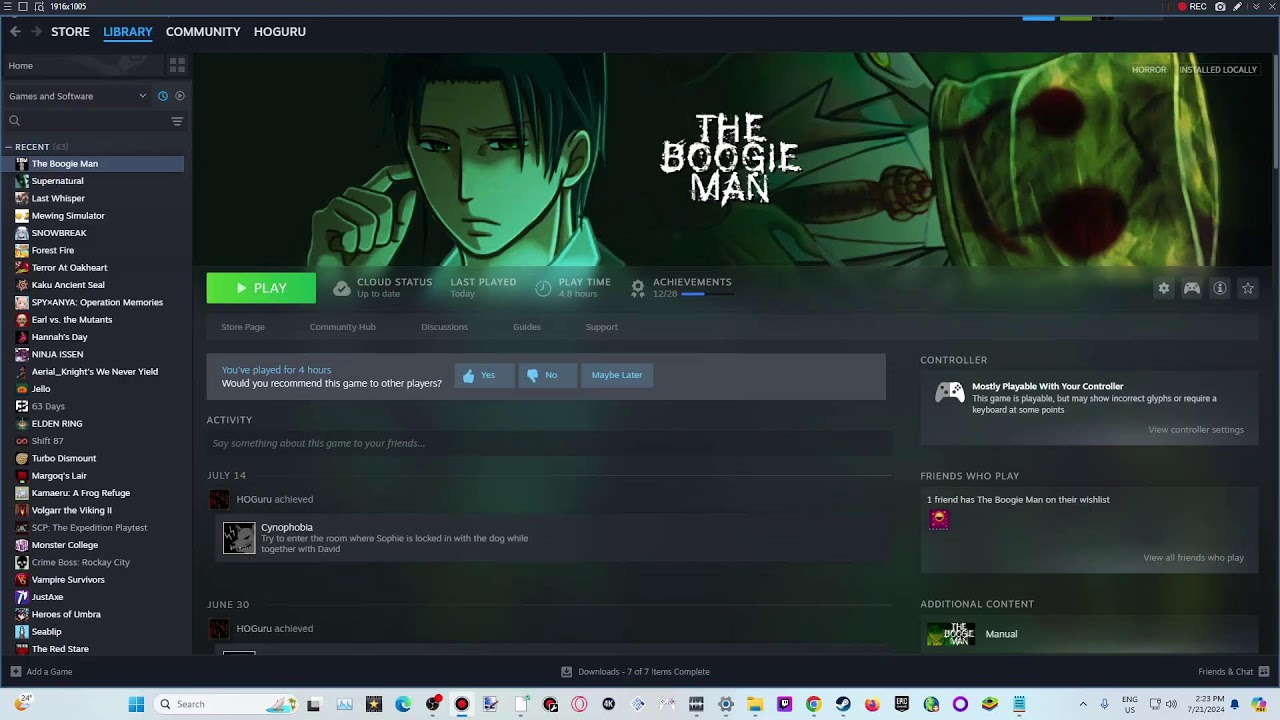
Task: Click the Play Time clock icon
Action: [543, 288]
